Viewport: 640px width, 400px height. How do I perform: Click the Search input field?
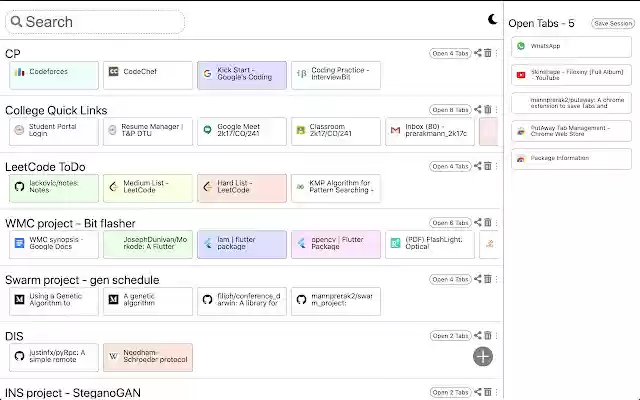pos(95,22)
